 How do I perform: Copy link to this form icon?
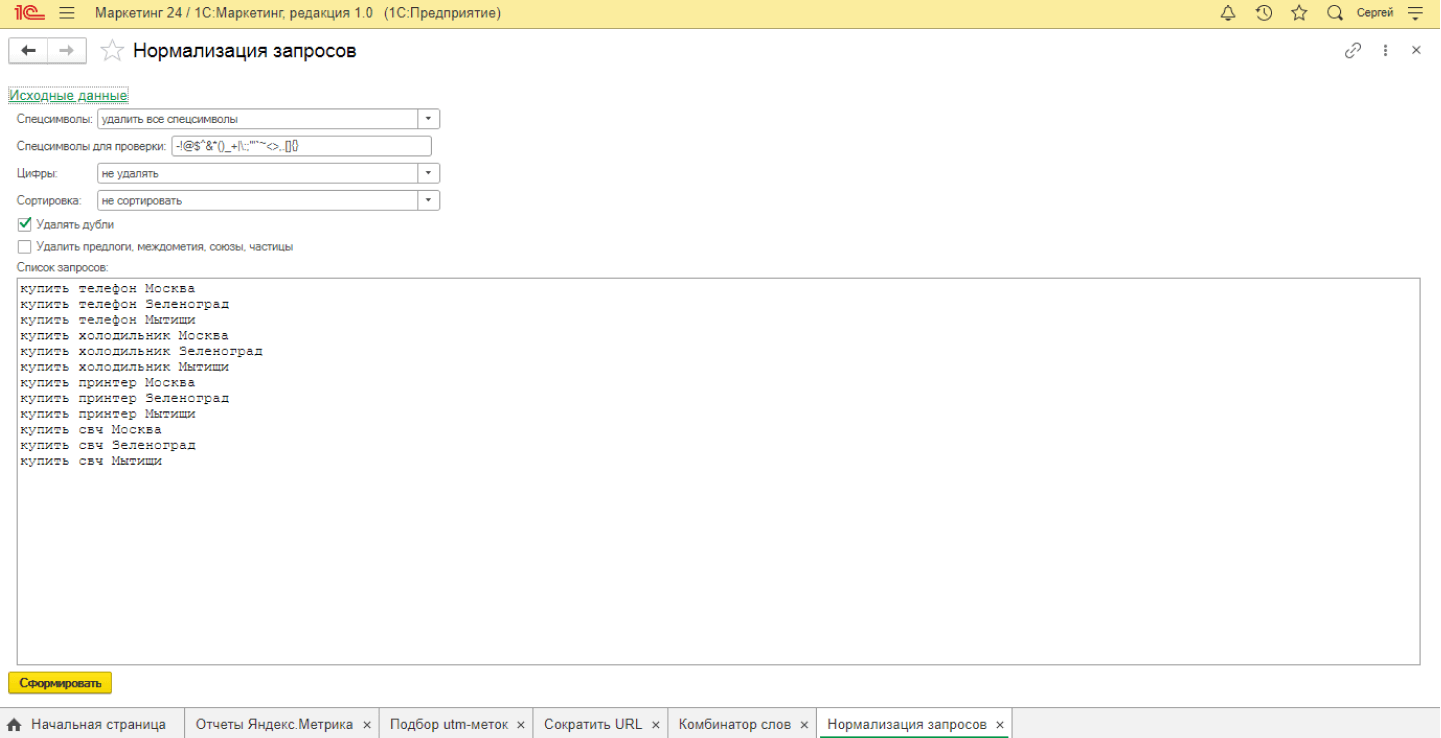[1353, 50]
